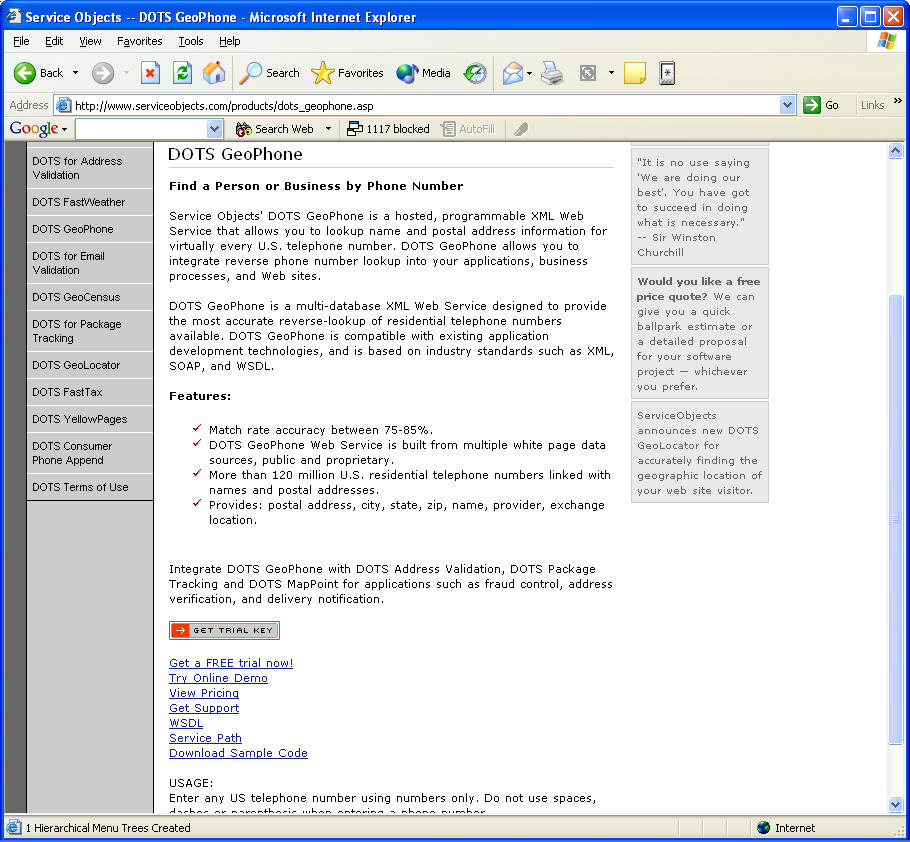Click Search Web on Google toolbar
Viewport: 910px width, 842px height.
pyautogui.click(x=275, y=129)
